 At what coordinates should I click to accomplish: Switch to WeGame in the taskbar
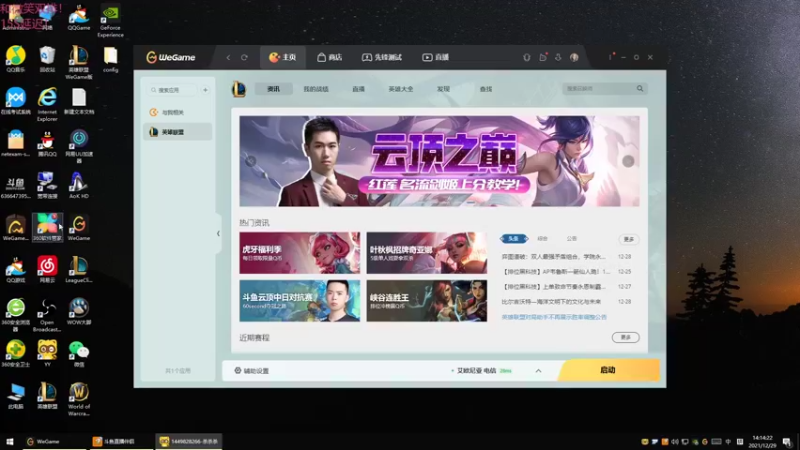[53, 442]
